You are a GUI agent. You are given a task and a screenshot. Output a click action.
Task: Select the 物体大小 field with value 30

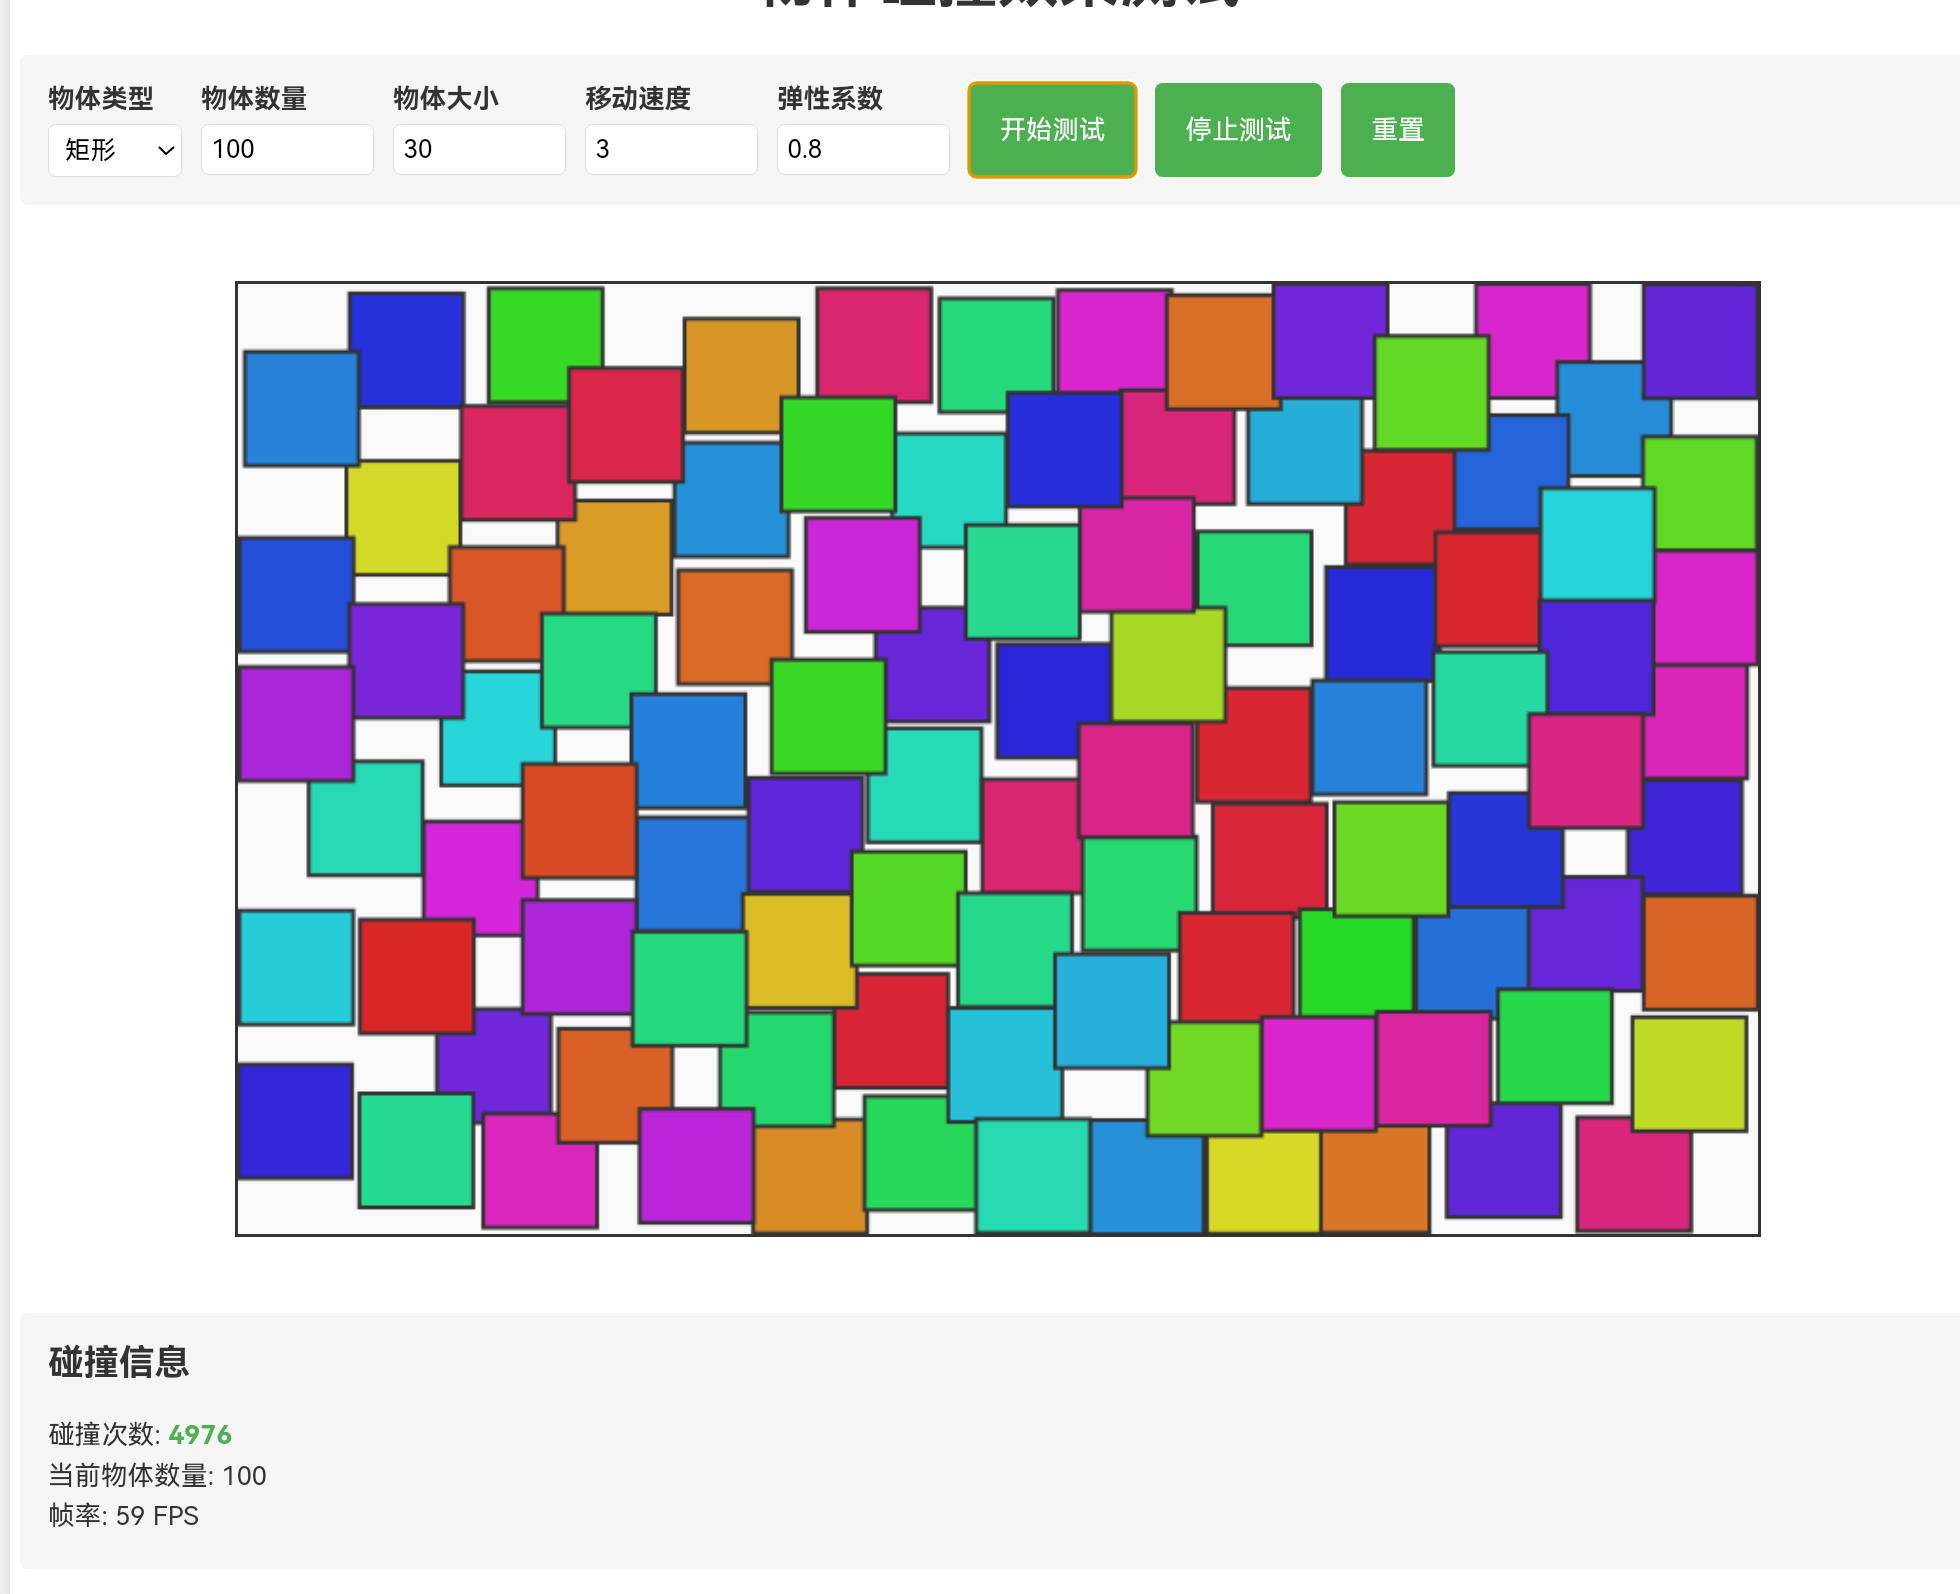coord(479,149)
